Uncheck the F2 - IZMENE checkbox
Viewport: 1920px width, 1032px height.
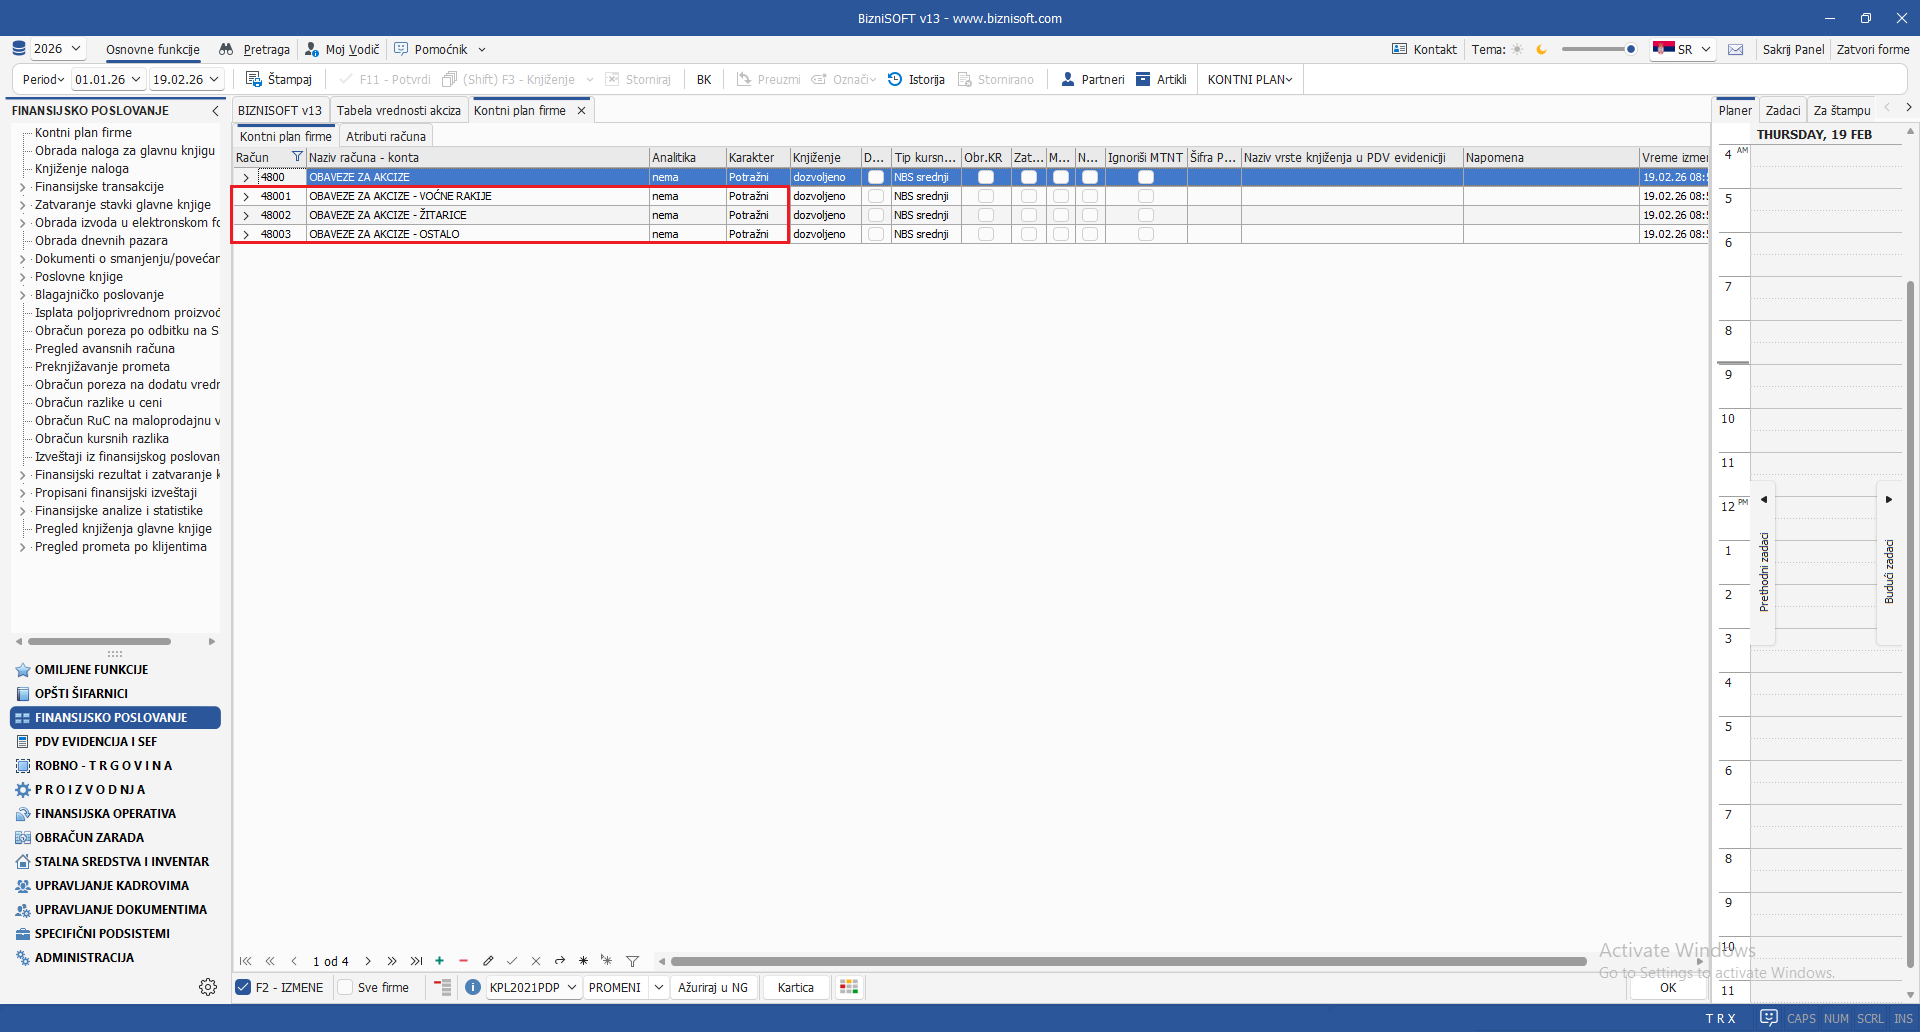pyautogui.click(x=243, y=987)
